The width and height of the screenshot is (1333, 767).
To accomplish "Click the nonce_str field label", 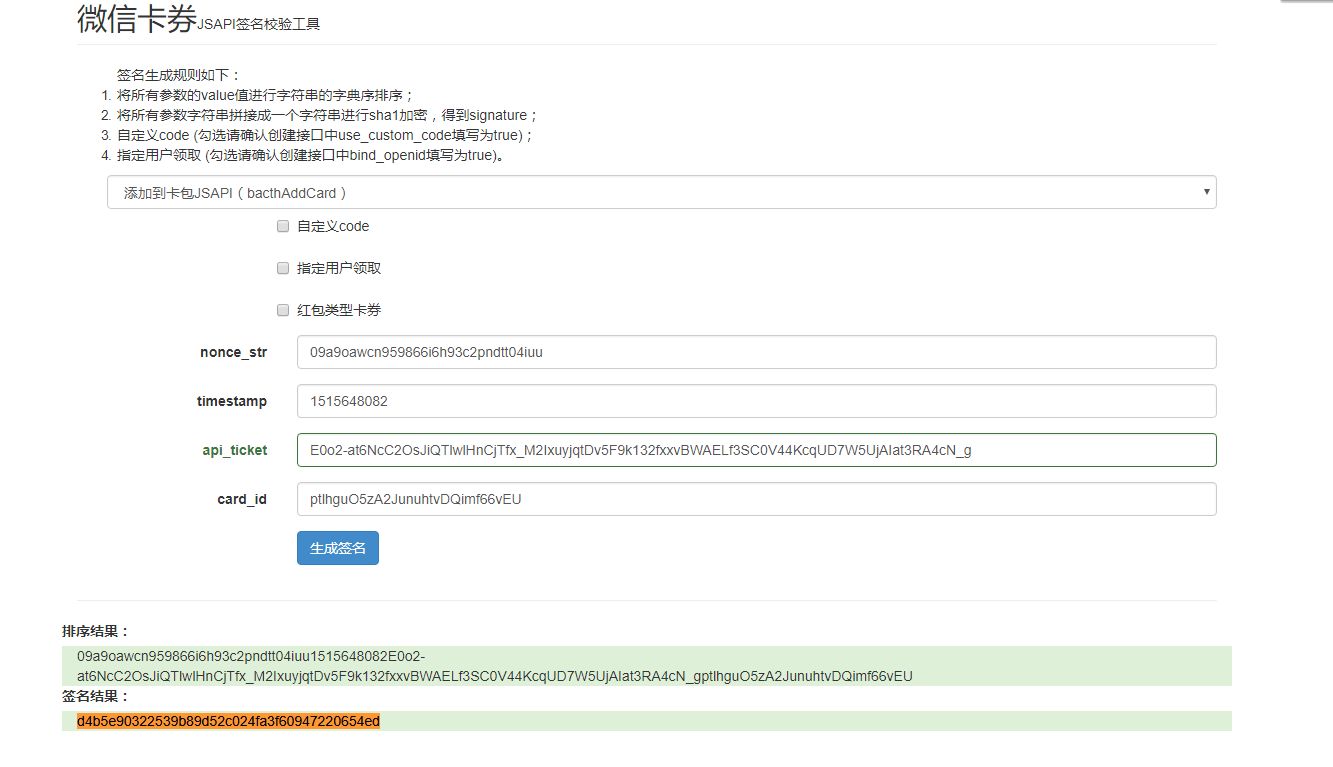I will (x=234, y=352).
